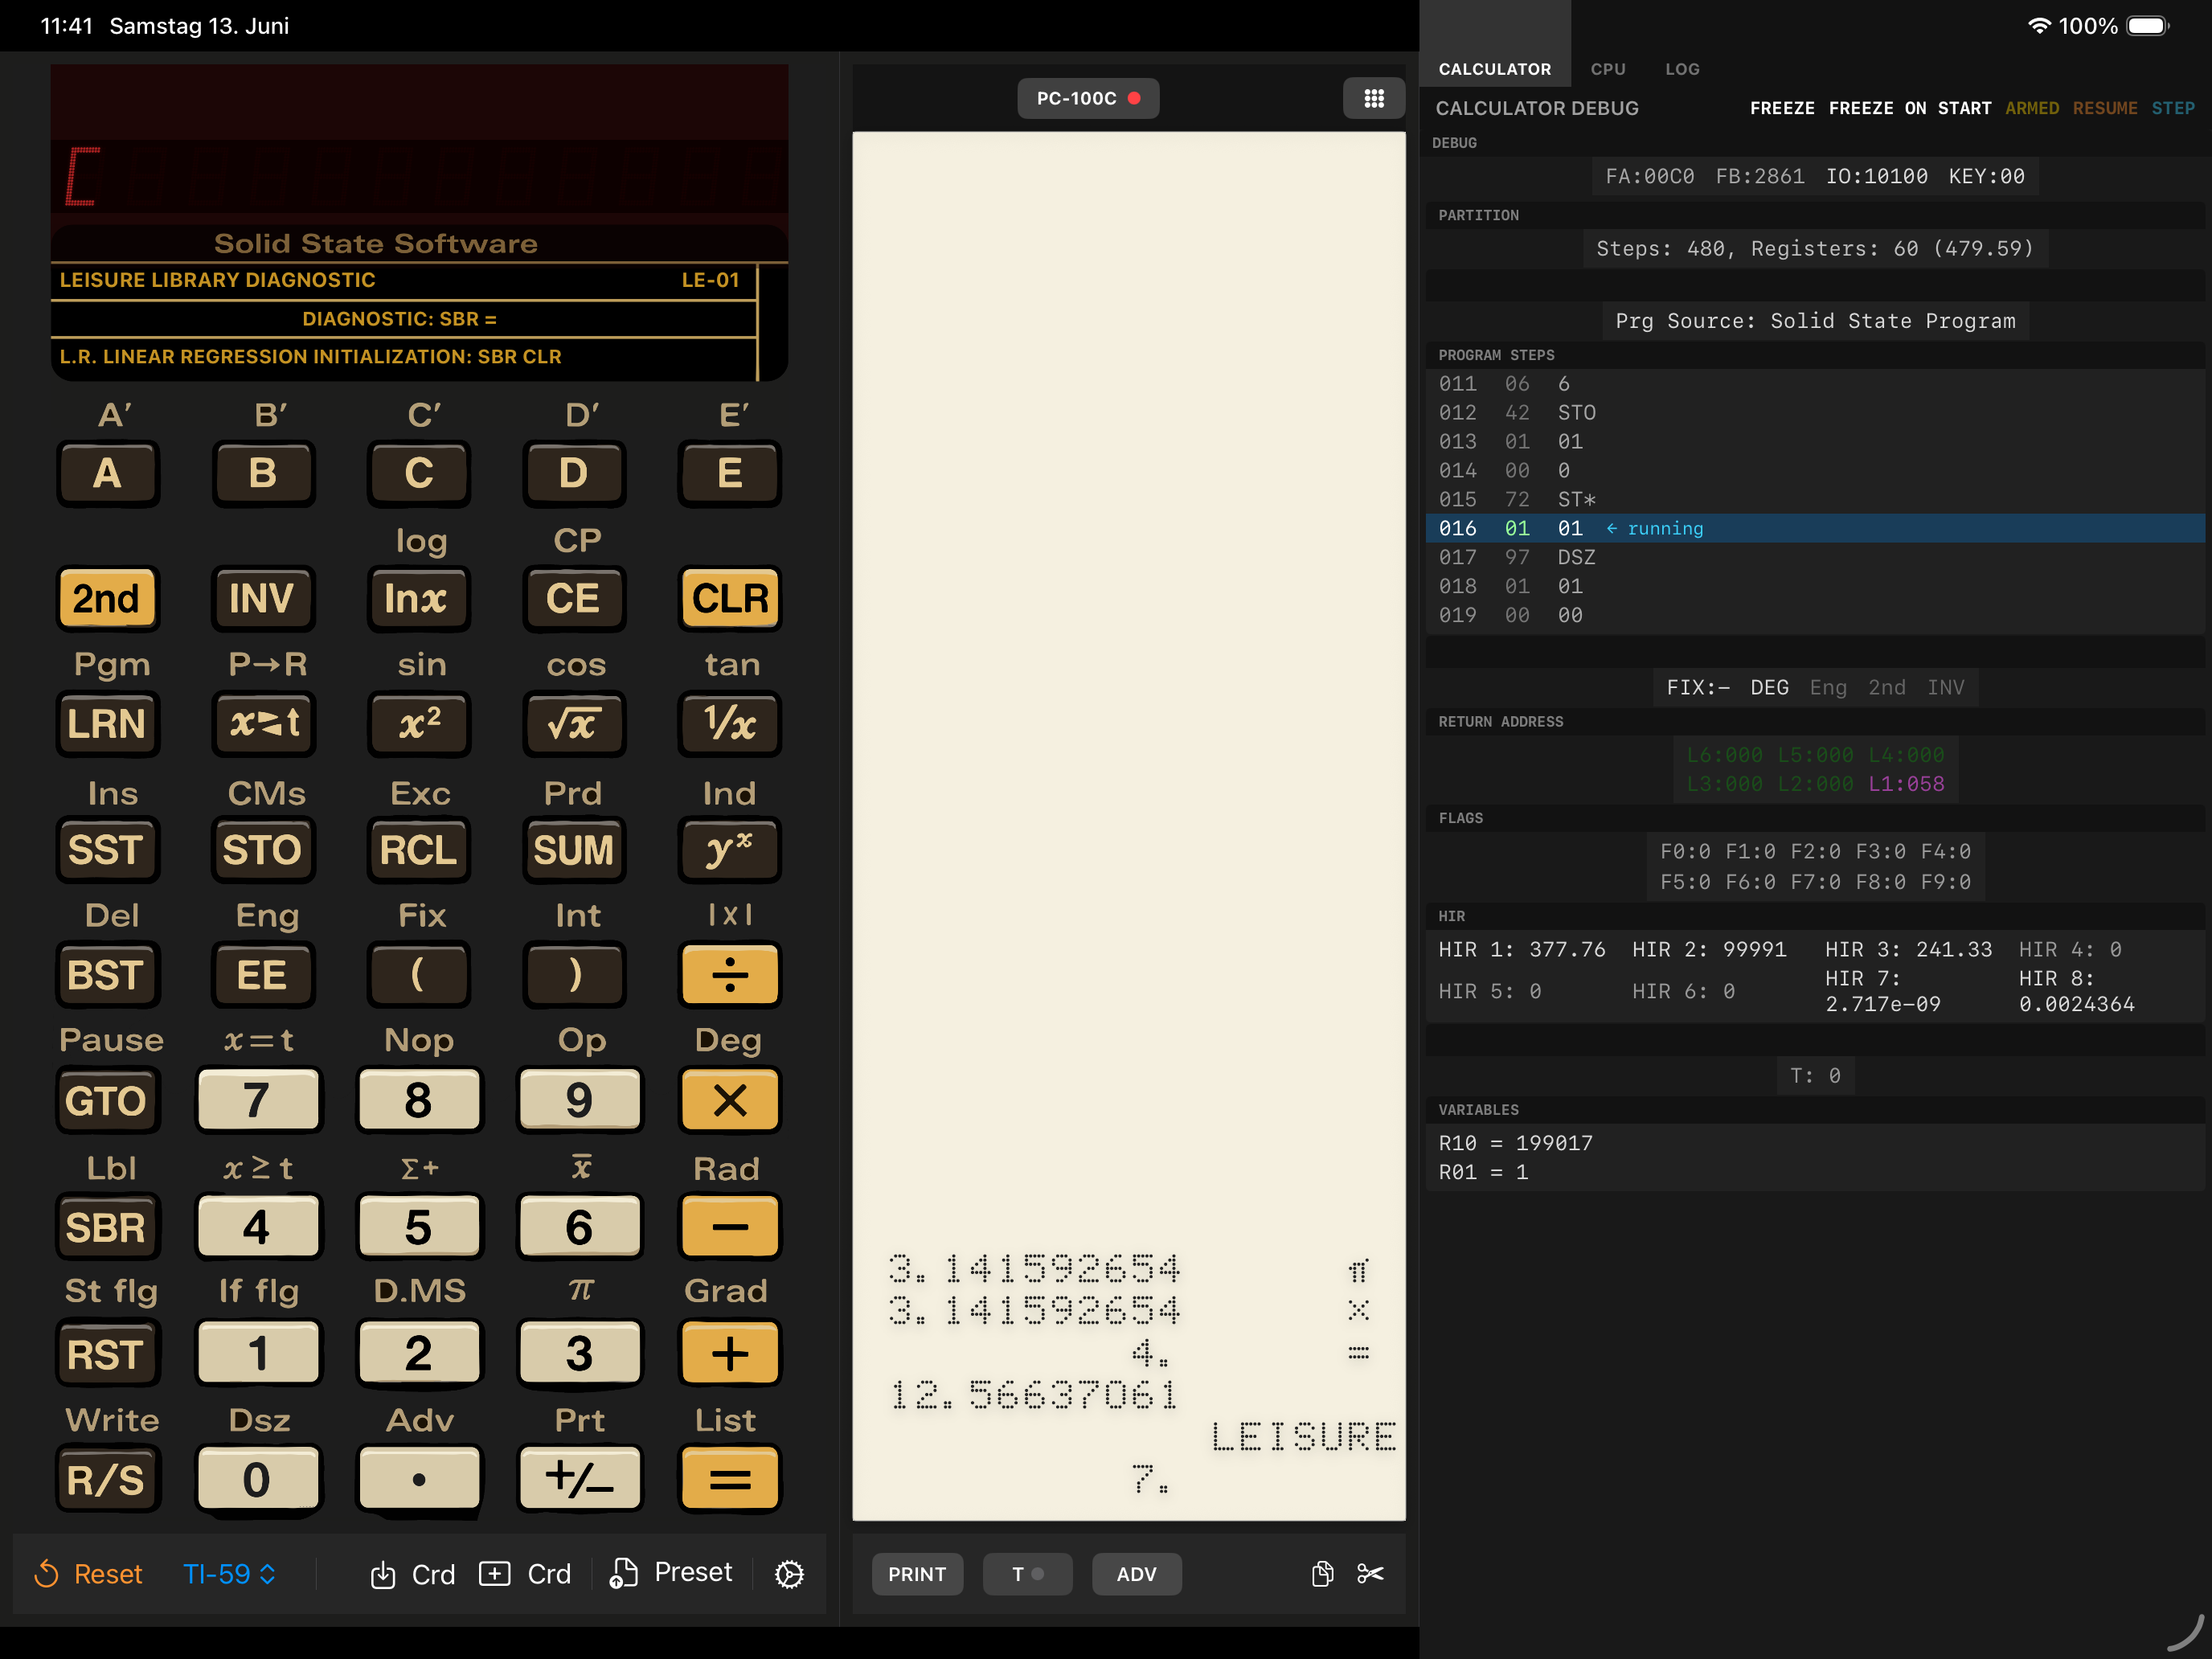Viewport: 2212px width, 1659px height.
Task: Tap the 1/x reciprocal key
Action: (729, 723)
